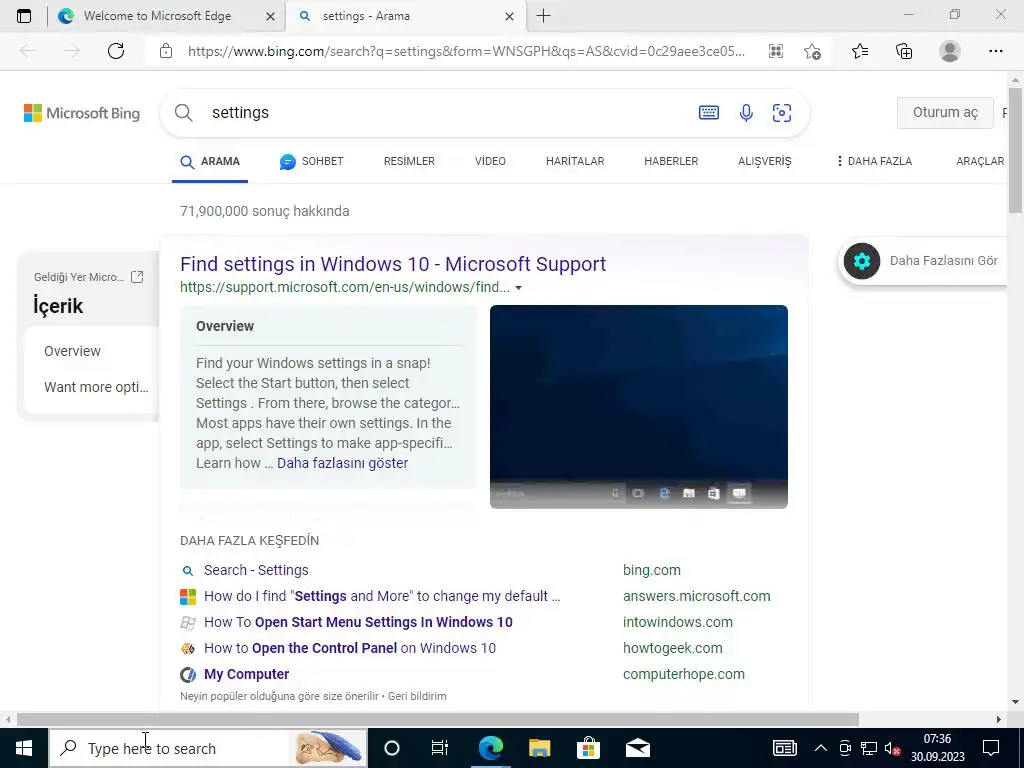
Task: Open How to Open the Control Panel link
Action: pos(349,648)
